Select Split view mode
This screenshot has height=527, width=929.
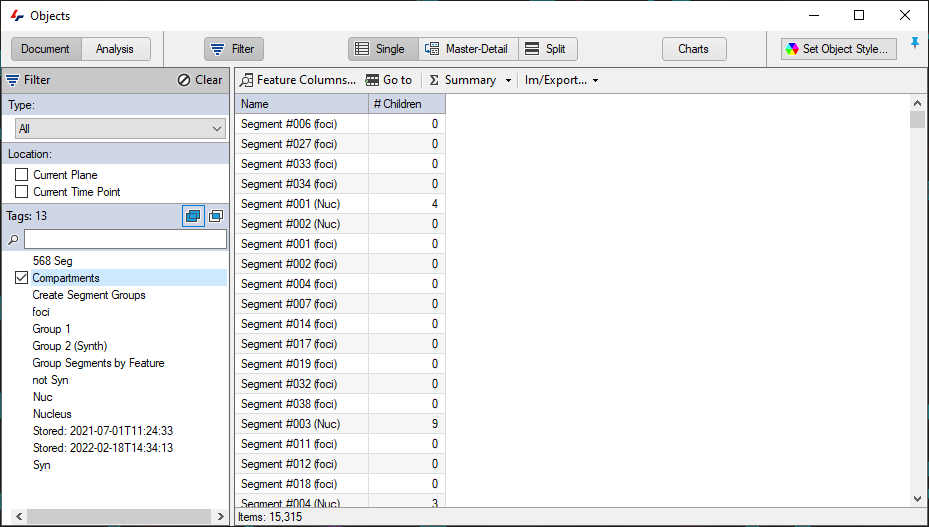point(547,49)
